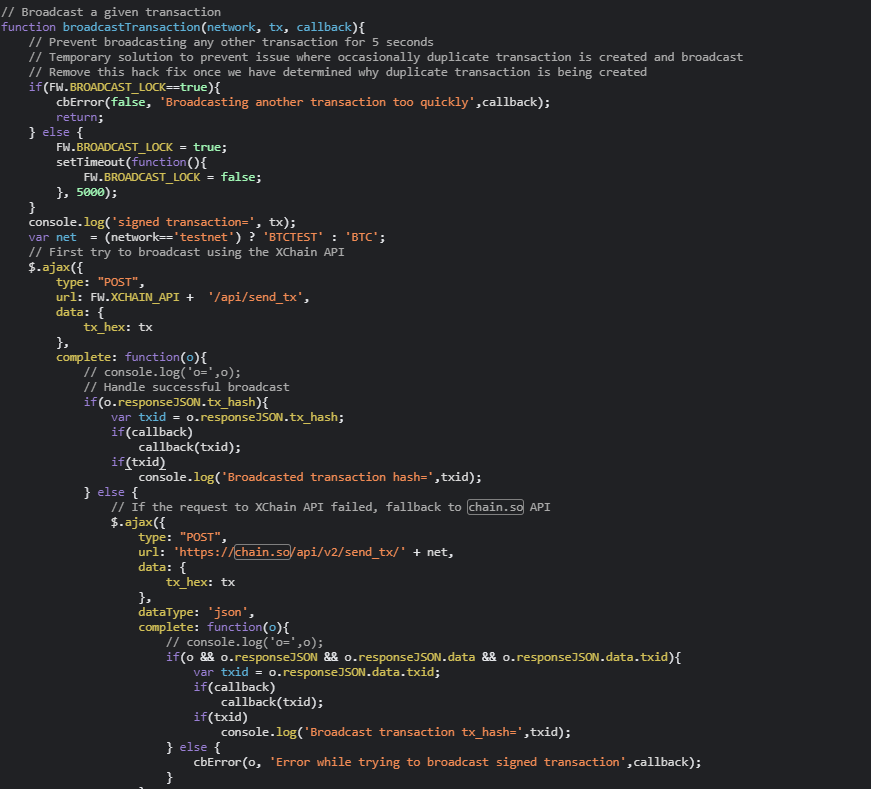The image size is (871, 789).
Task: Click the broadcastTransaction function name
Action: click(x=131, y=27)
